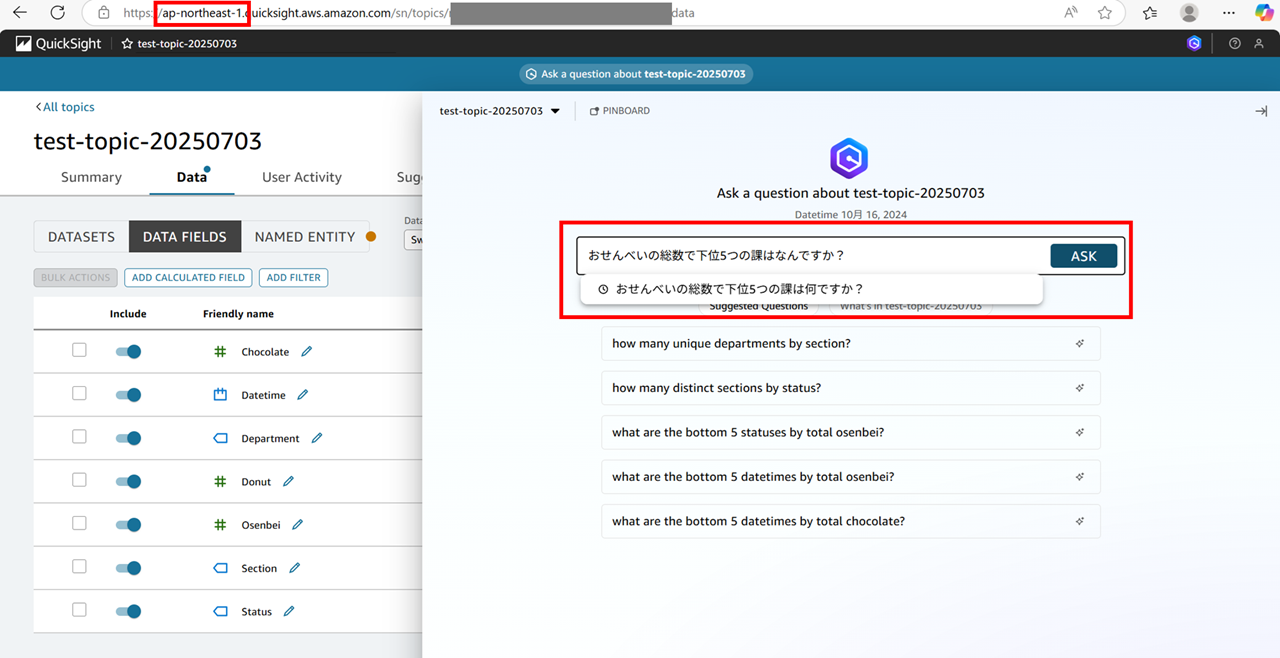Image resolution: width=1280 pixels, height=658 pixels.
Task: Switch to the Summary tab
Action: (x=91, y=177)
